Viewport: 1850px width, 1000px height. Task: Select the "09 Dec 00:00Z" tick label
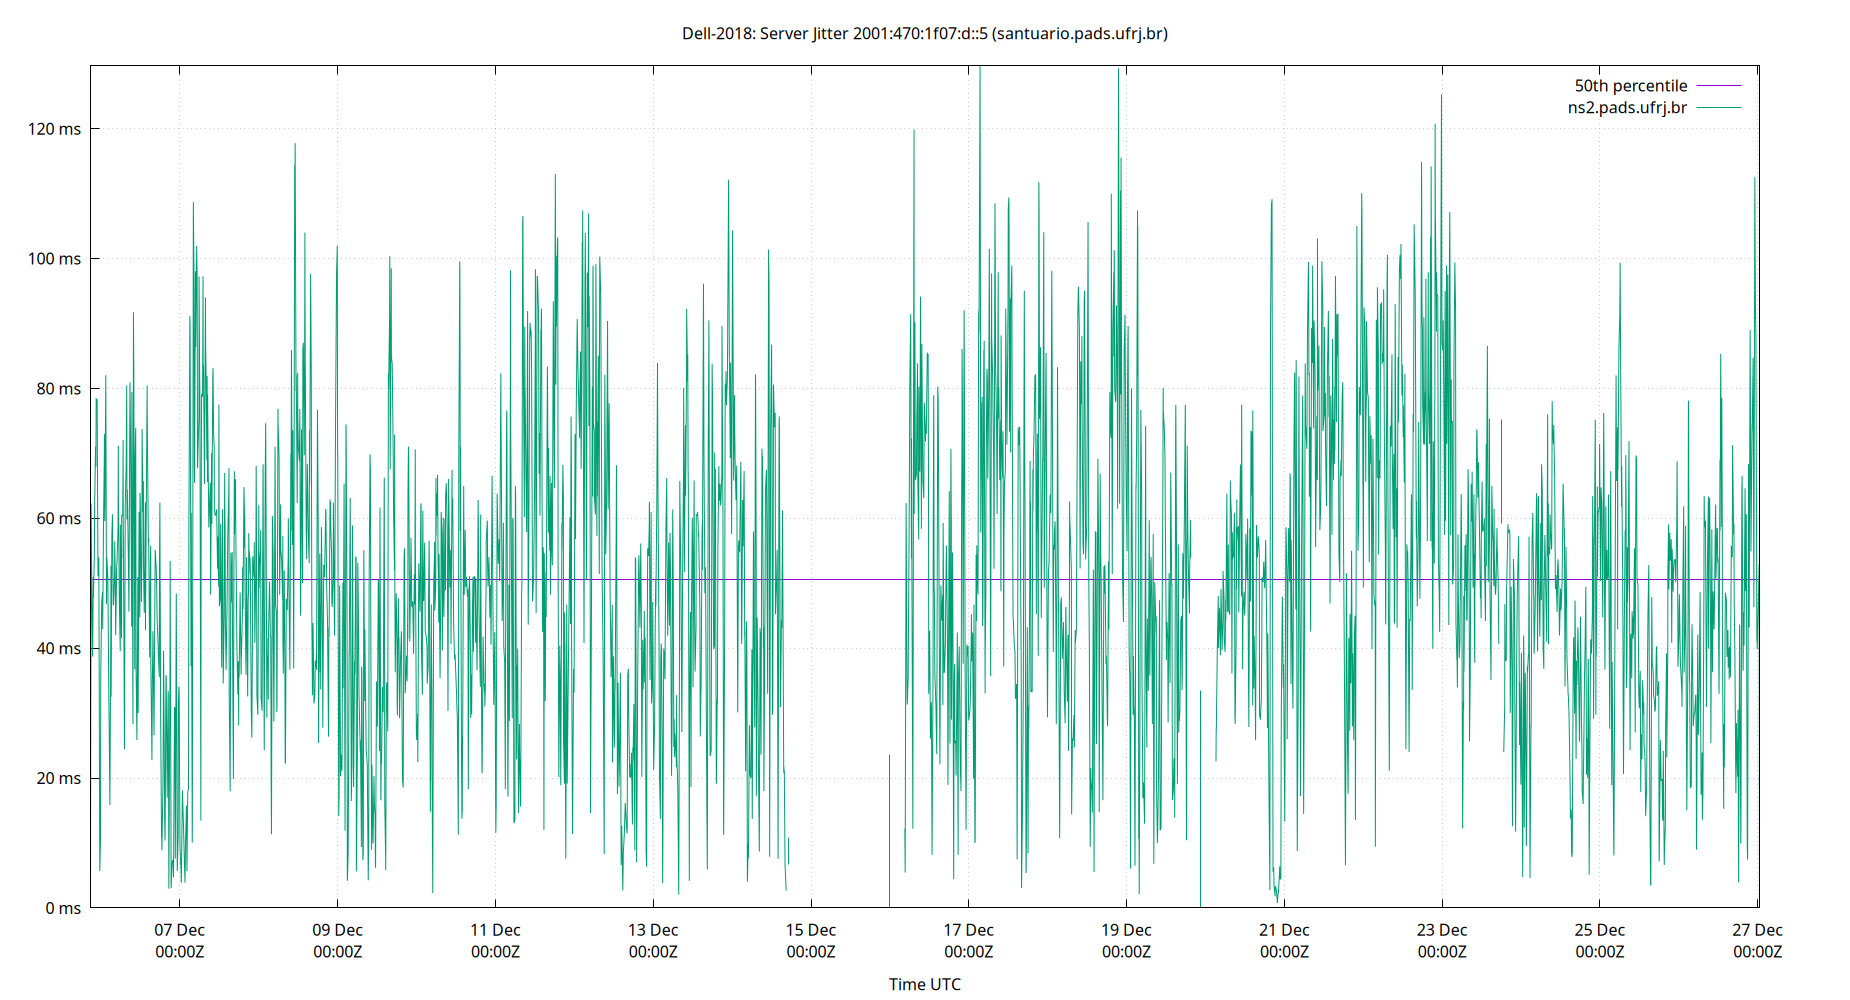(x=337, y=940)
